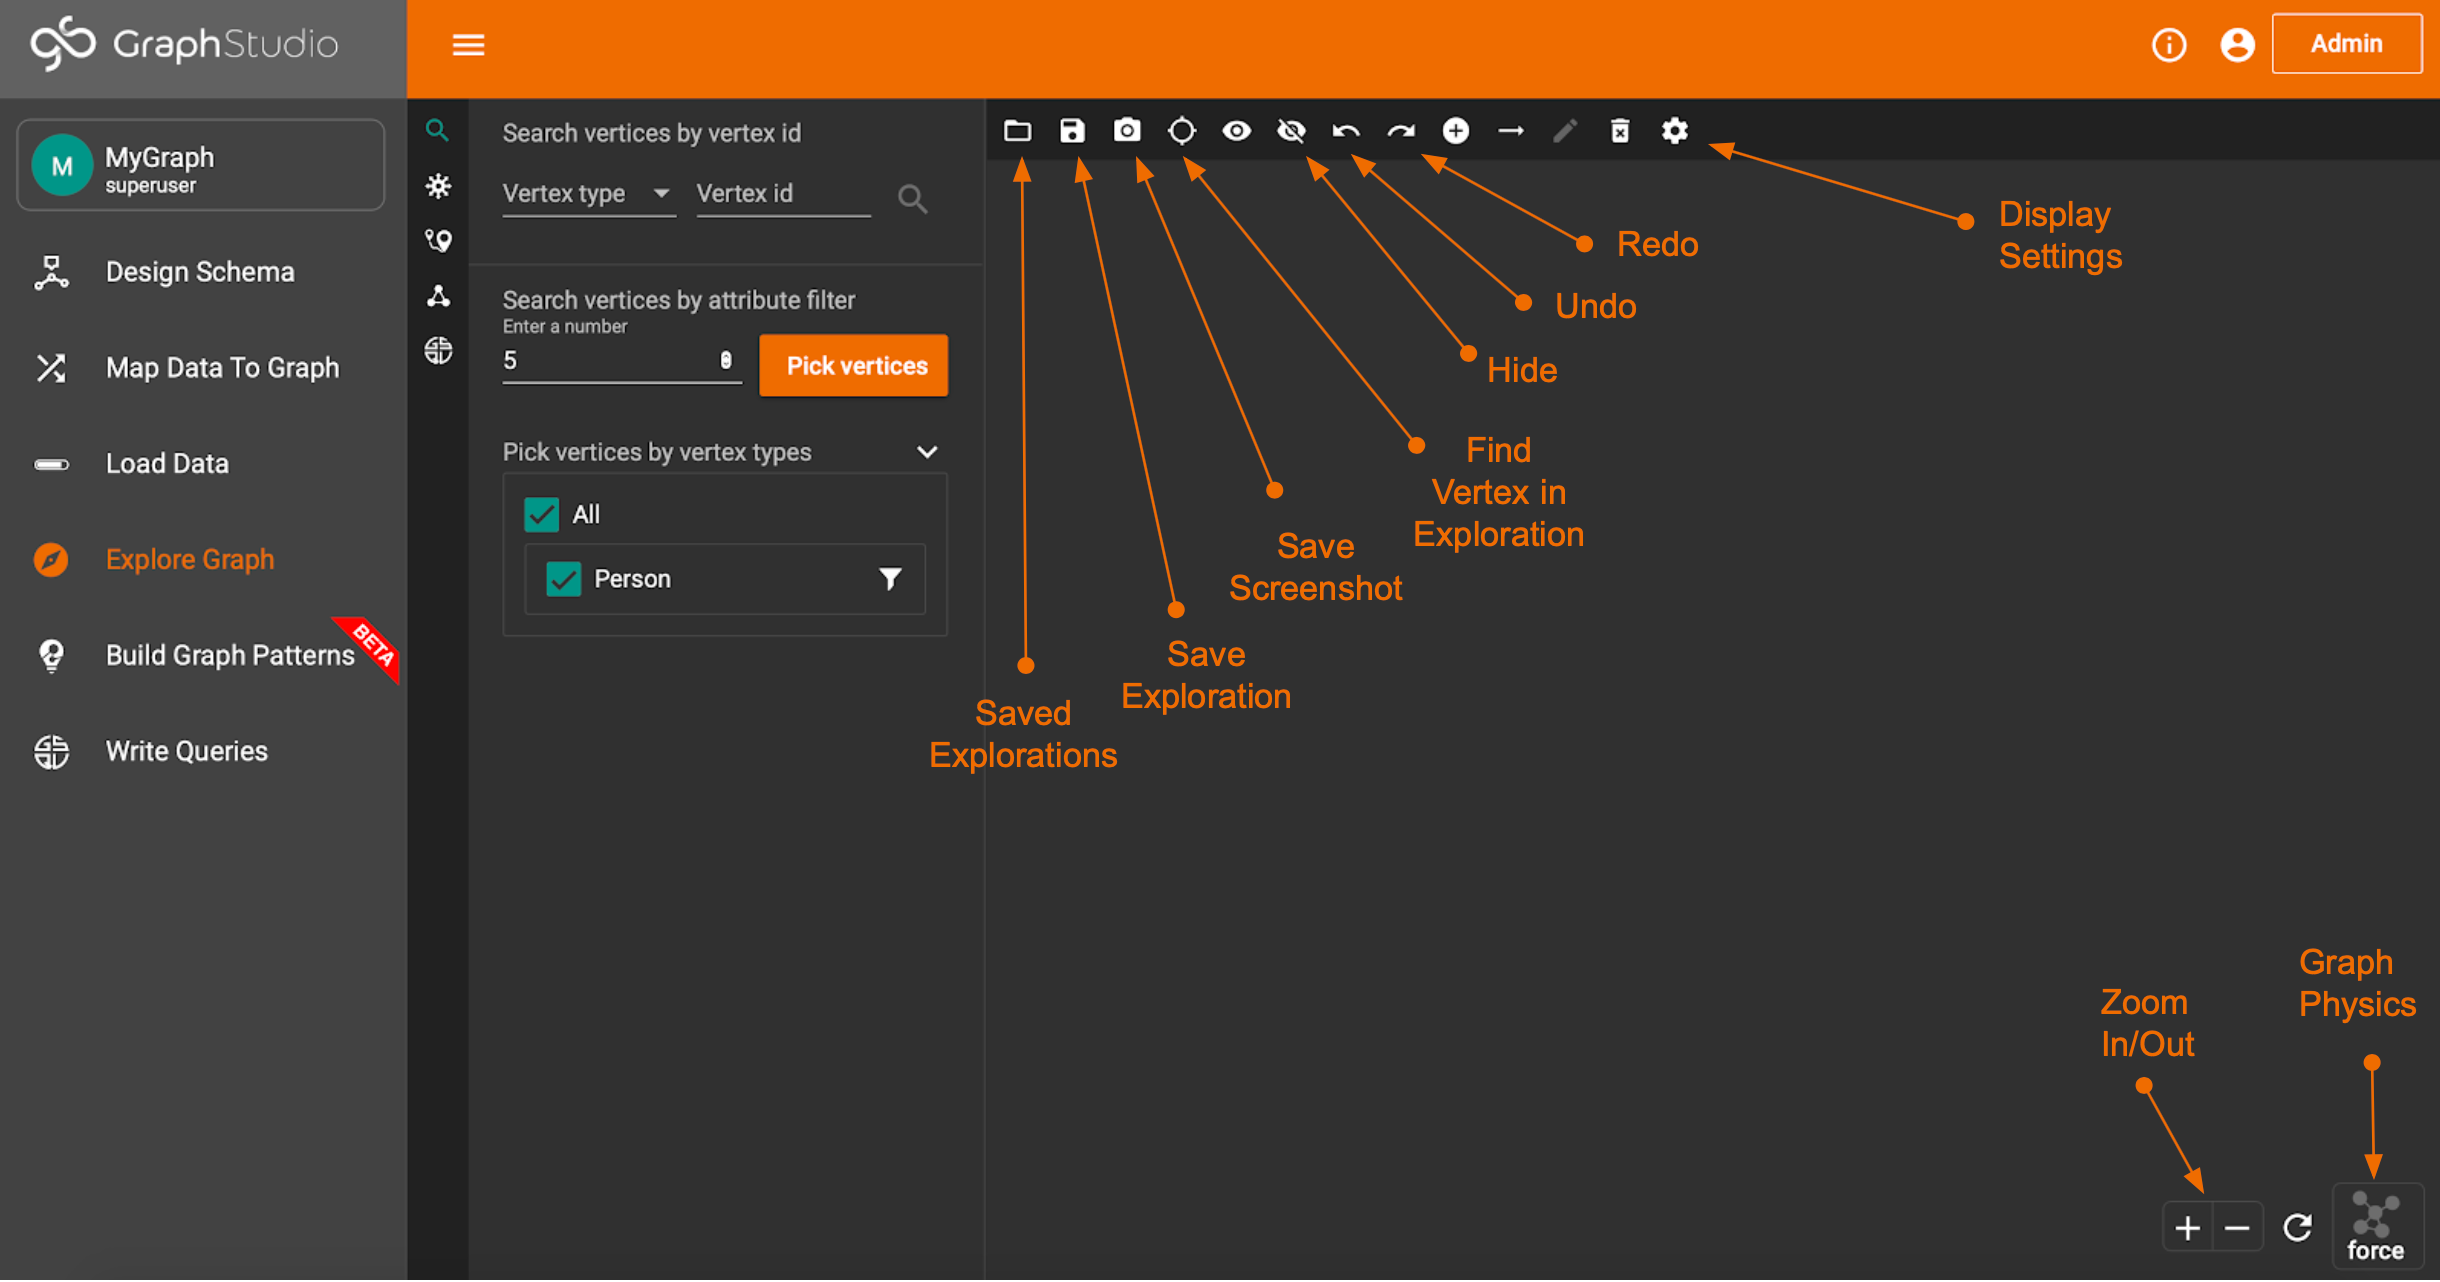This screenshot has height=1282, width=2440.
Task: Delete selection with trash icon
Action: tap(1620, 131)
